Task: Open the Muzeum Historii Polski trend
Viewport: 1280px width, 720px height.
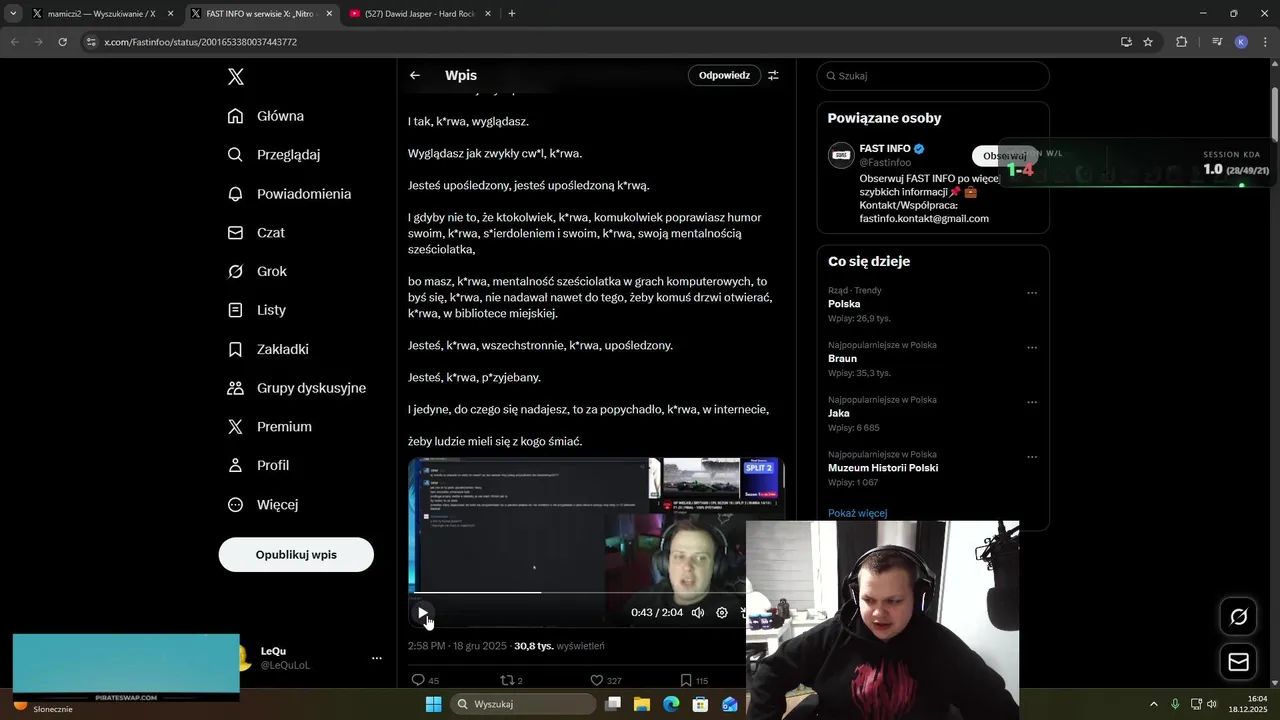Action: (x=883, y=468)
